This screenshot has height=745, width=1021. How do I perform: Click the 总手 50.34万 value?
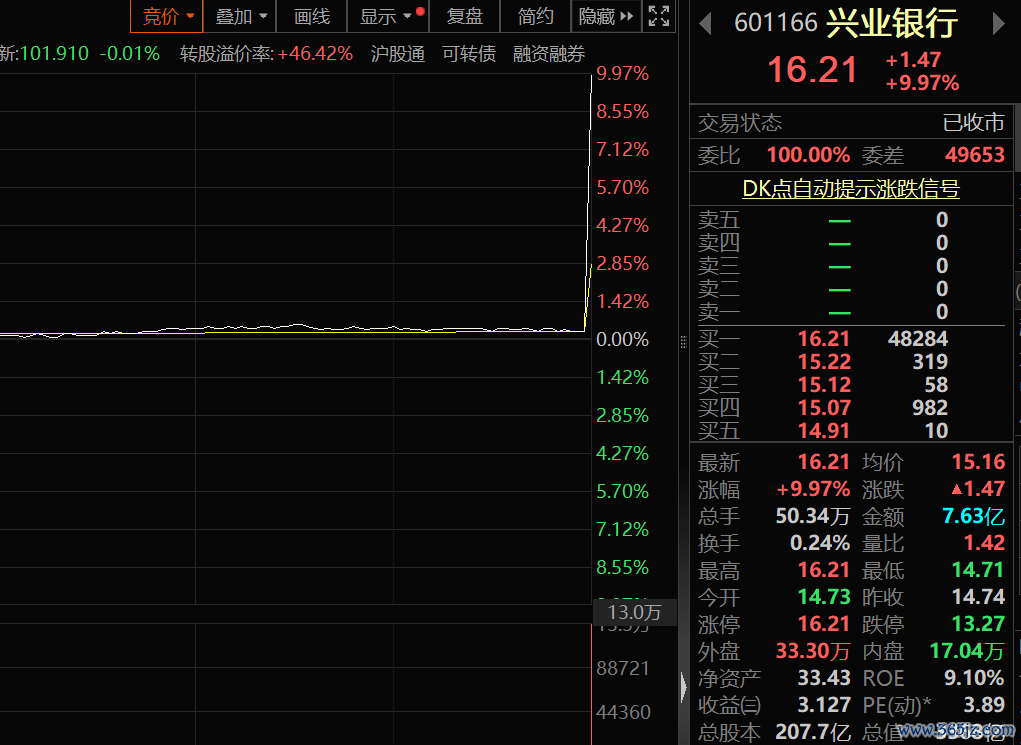click(x=813, y=516)
